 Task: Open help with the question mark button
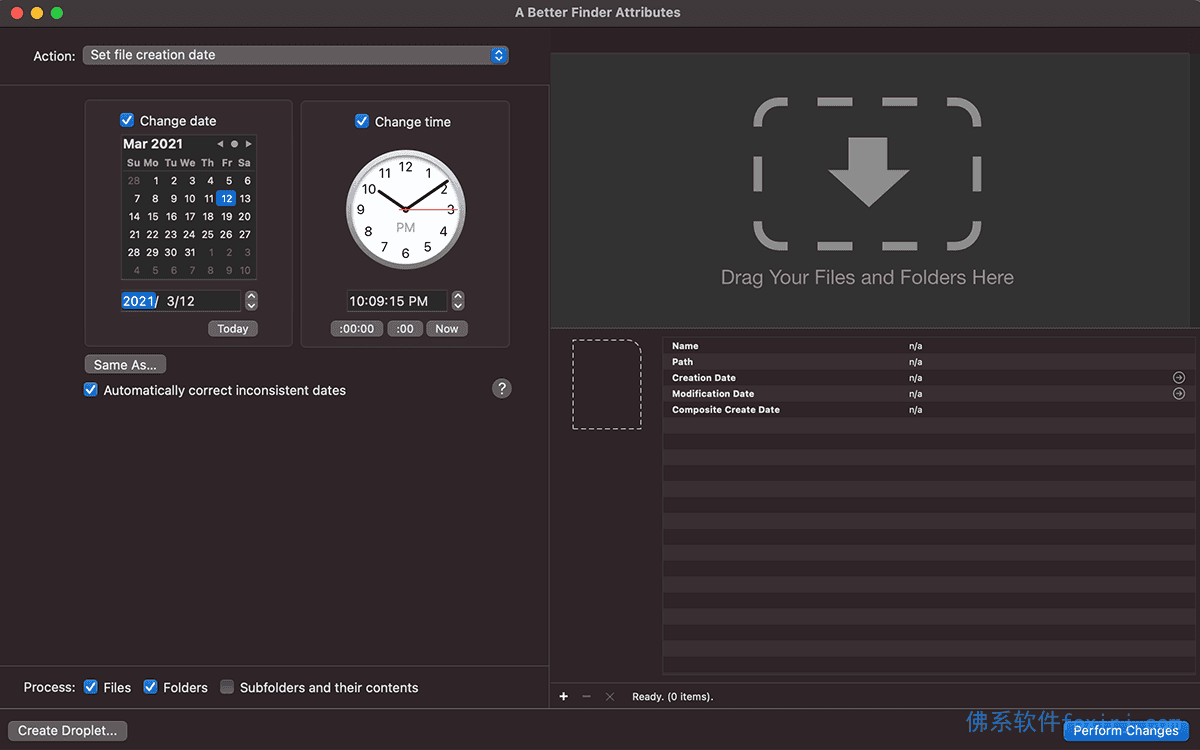tap(502, 388)
